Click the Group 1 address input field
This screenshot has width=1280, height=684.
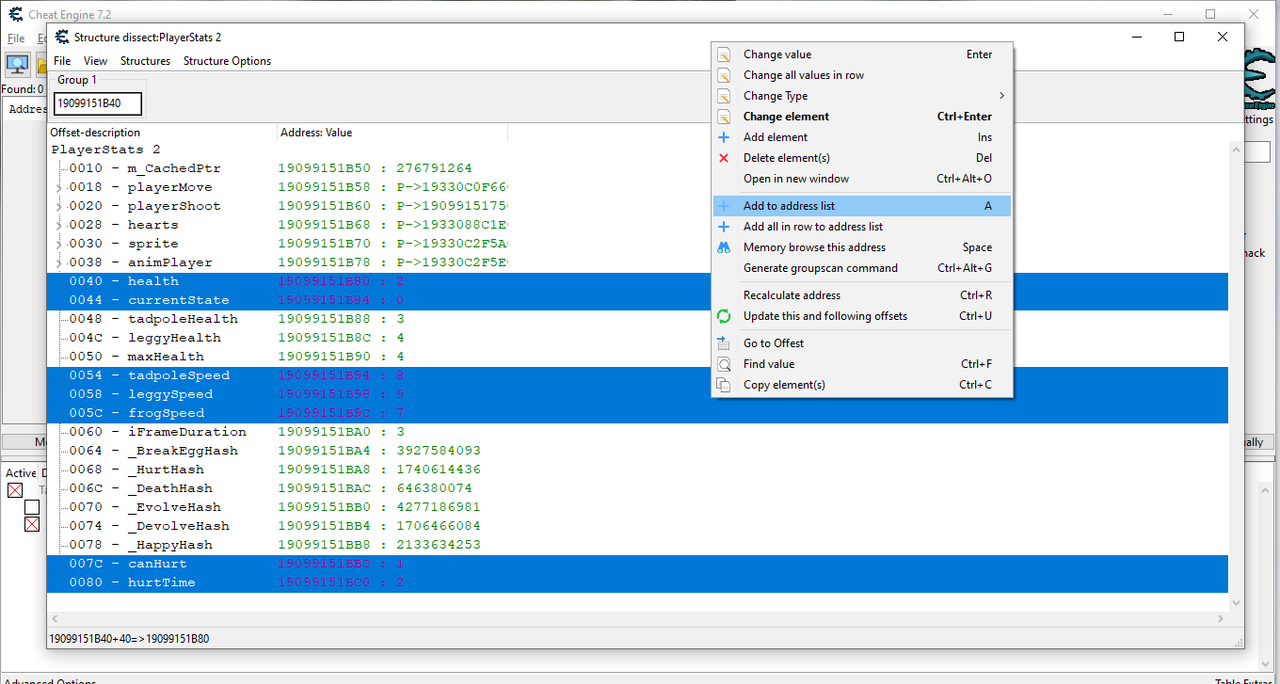point(98,103)
